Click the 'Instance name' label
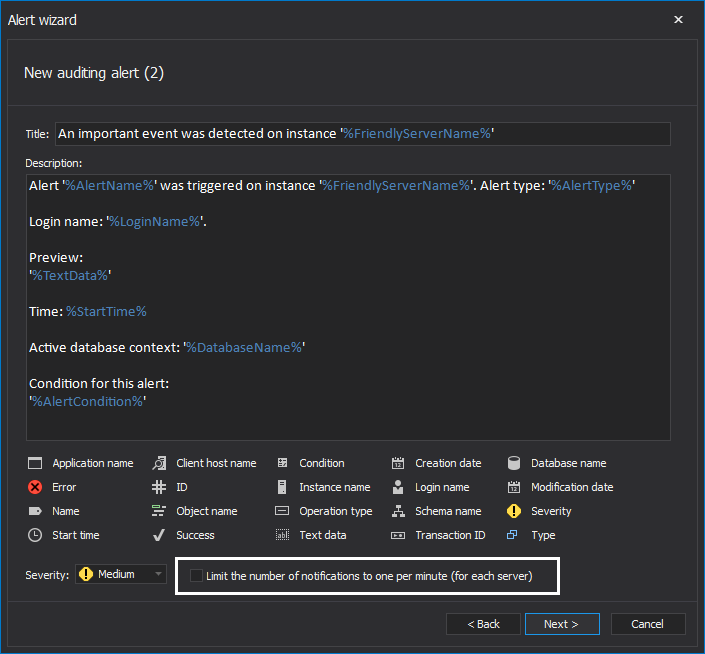This screenshot has height=654, width=705. 335,487
